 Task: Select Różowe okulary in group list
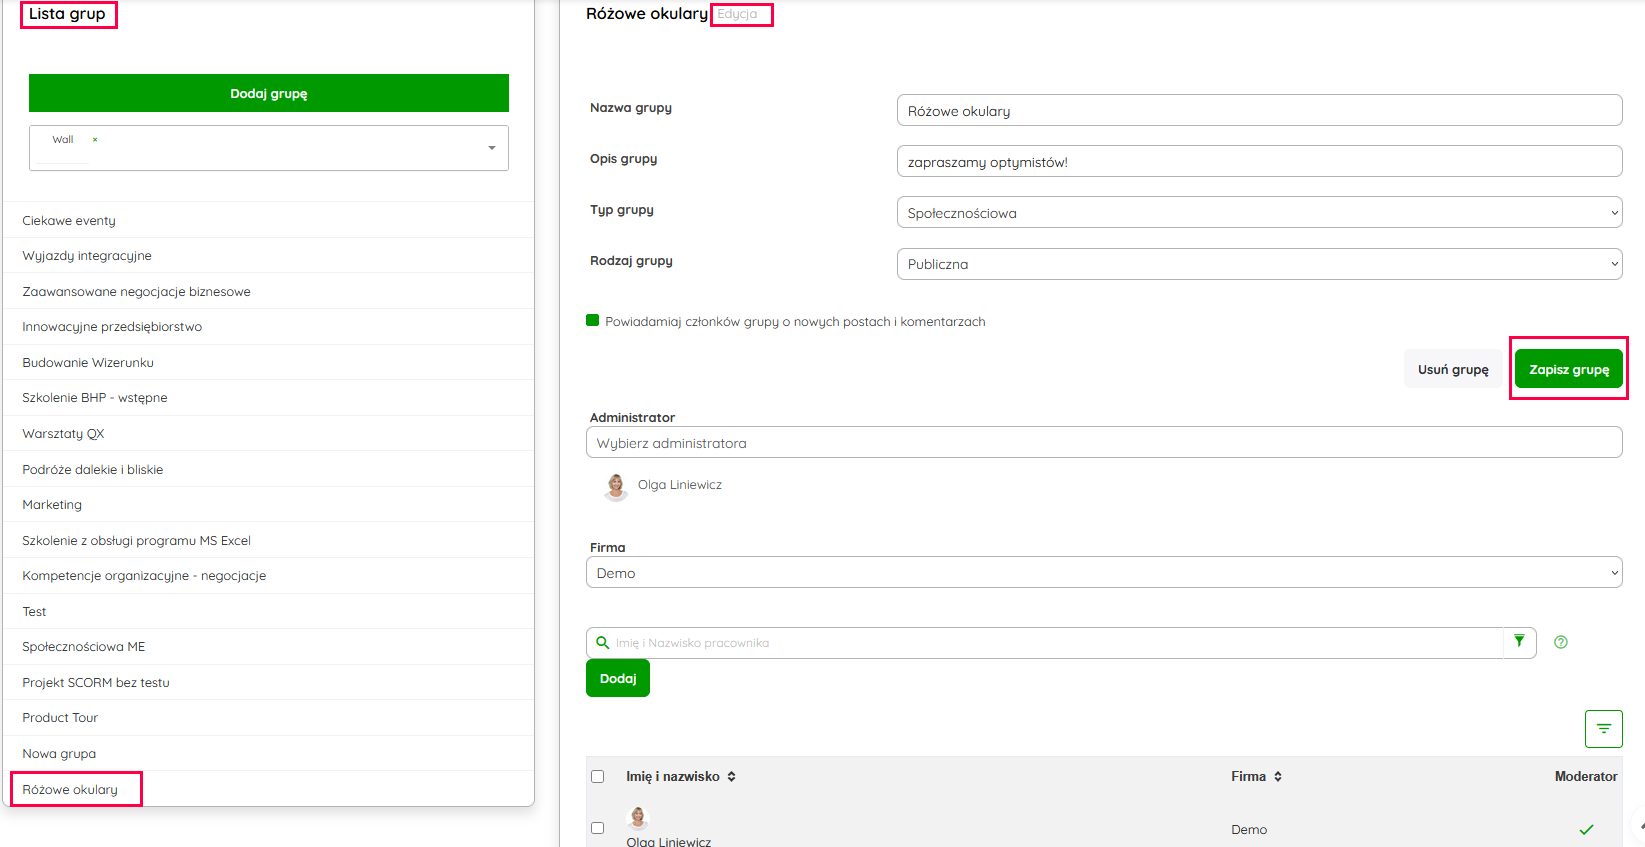[x=70, y=789]
